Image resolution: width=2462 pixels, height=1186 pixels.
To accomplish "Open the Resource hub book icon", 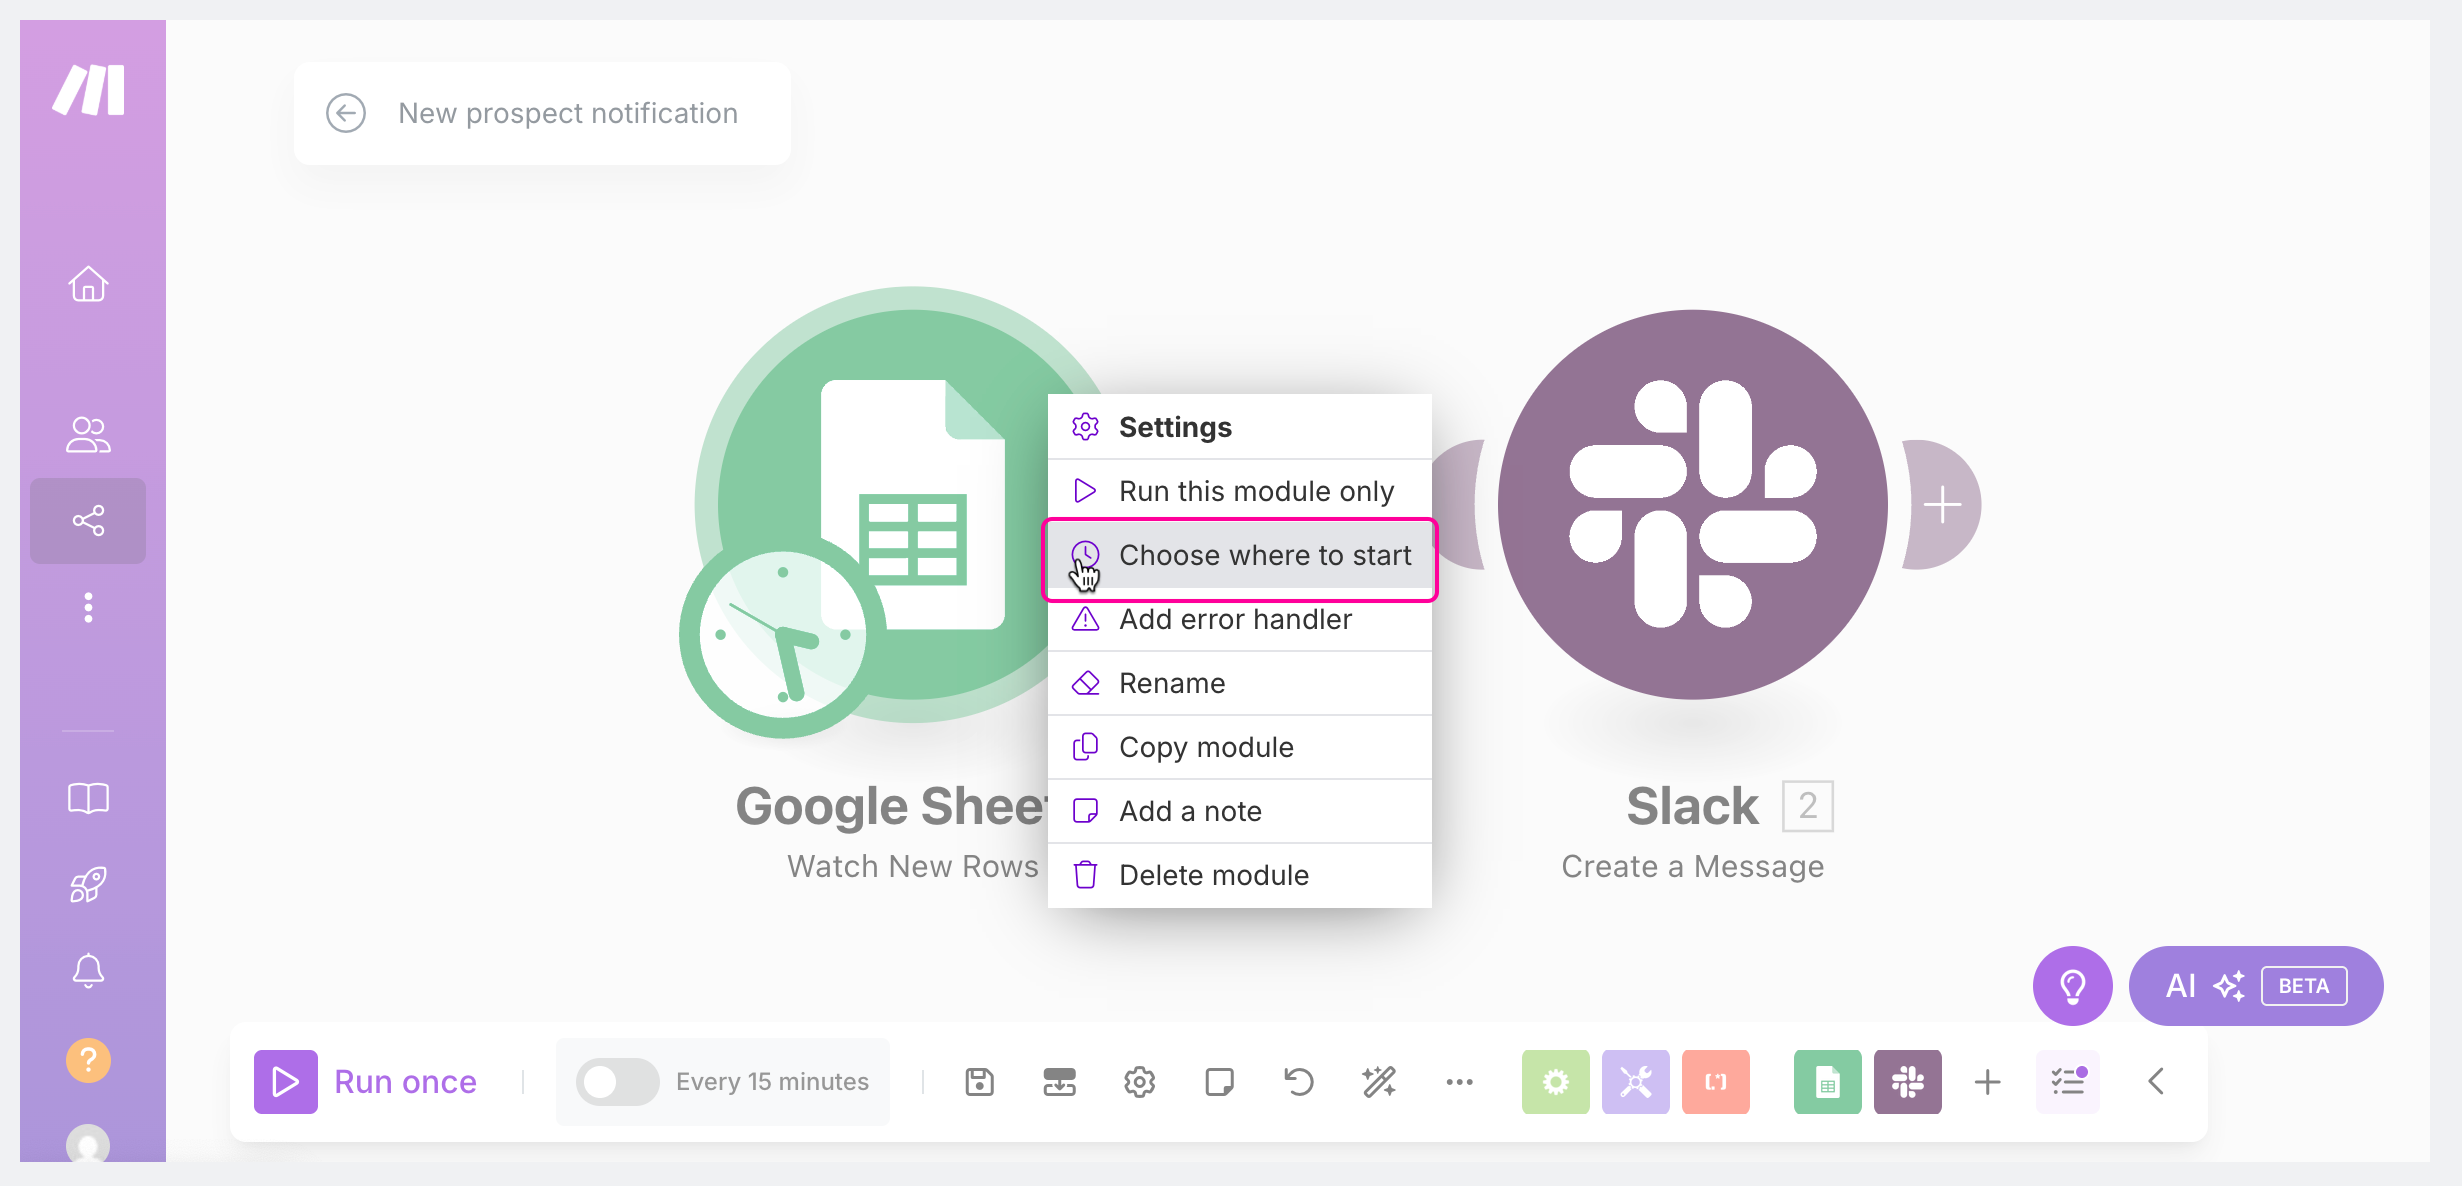I will (x=88, y=798).
